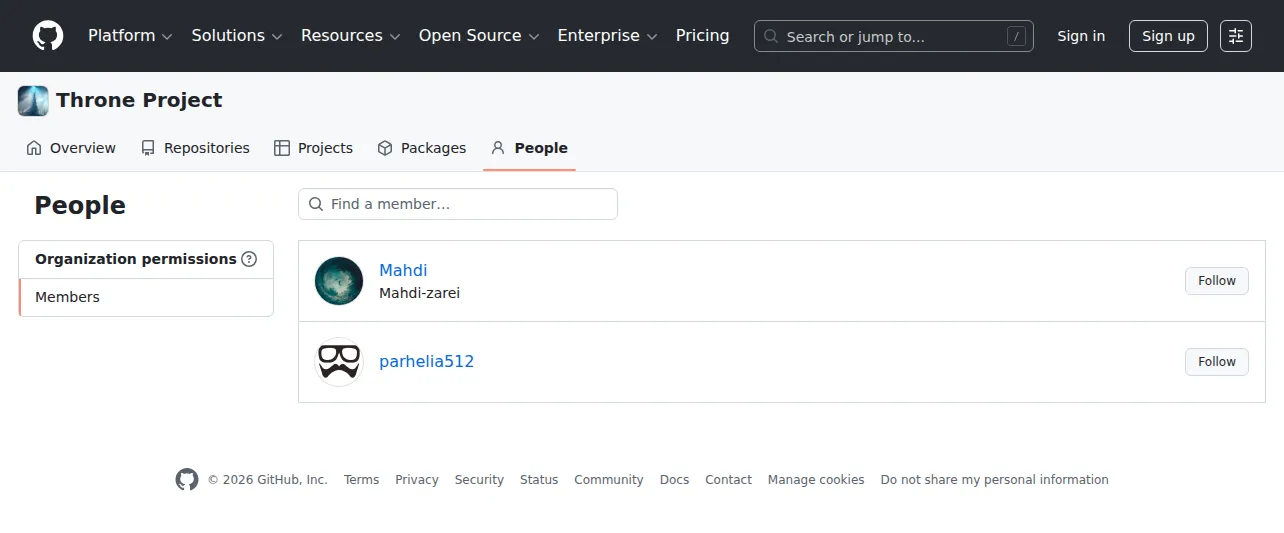
Task: Select Members in the sidebar
Action: pos(146,297)
